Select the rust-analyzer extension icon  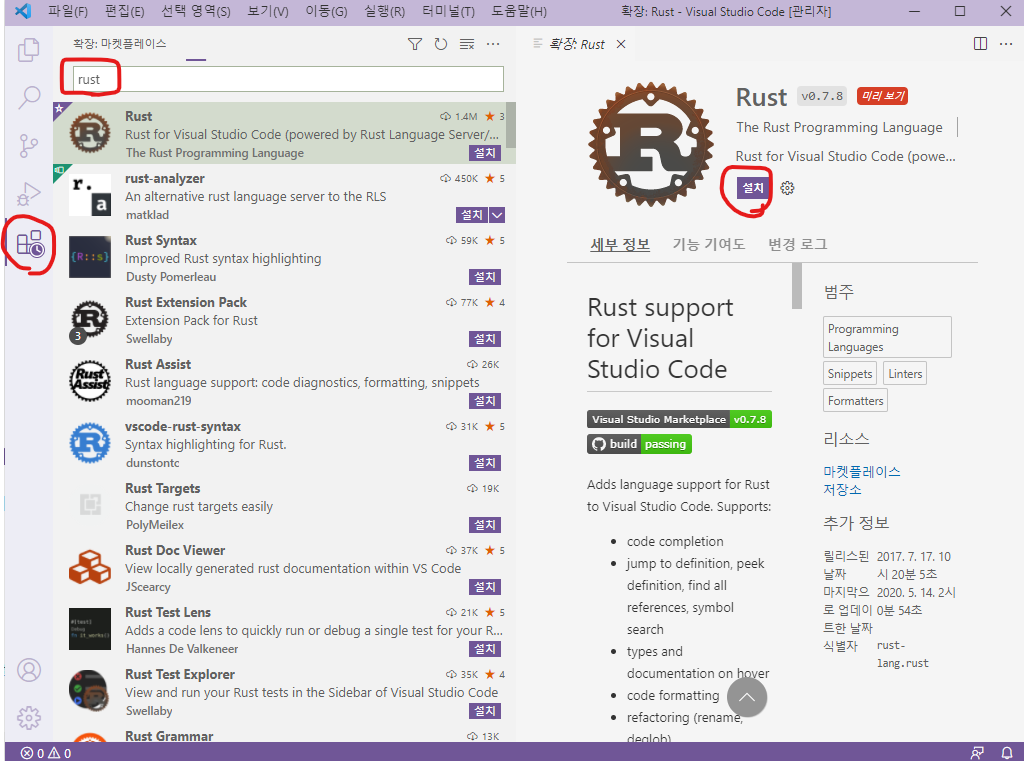pos(90,195)
